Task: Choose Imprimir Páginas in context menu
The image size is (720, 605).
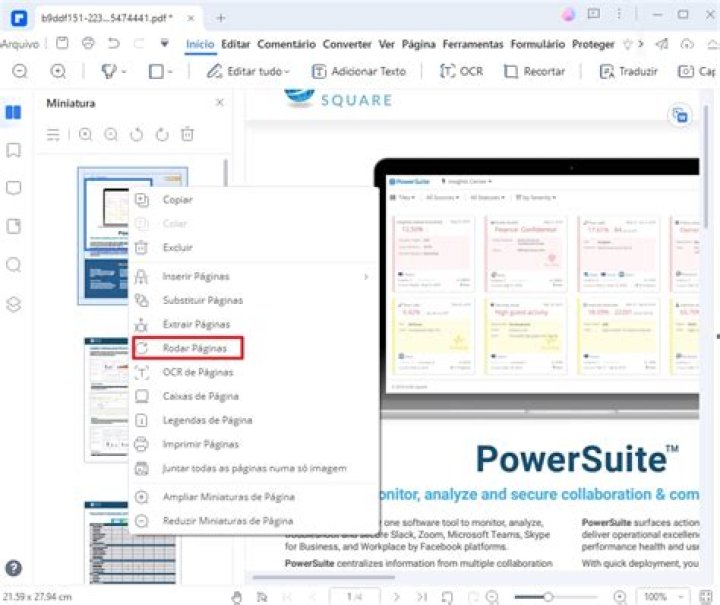Action: (x=253, y=444)
